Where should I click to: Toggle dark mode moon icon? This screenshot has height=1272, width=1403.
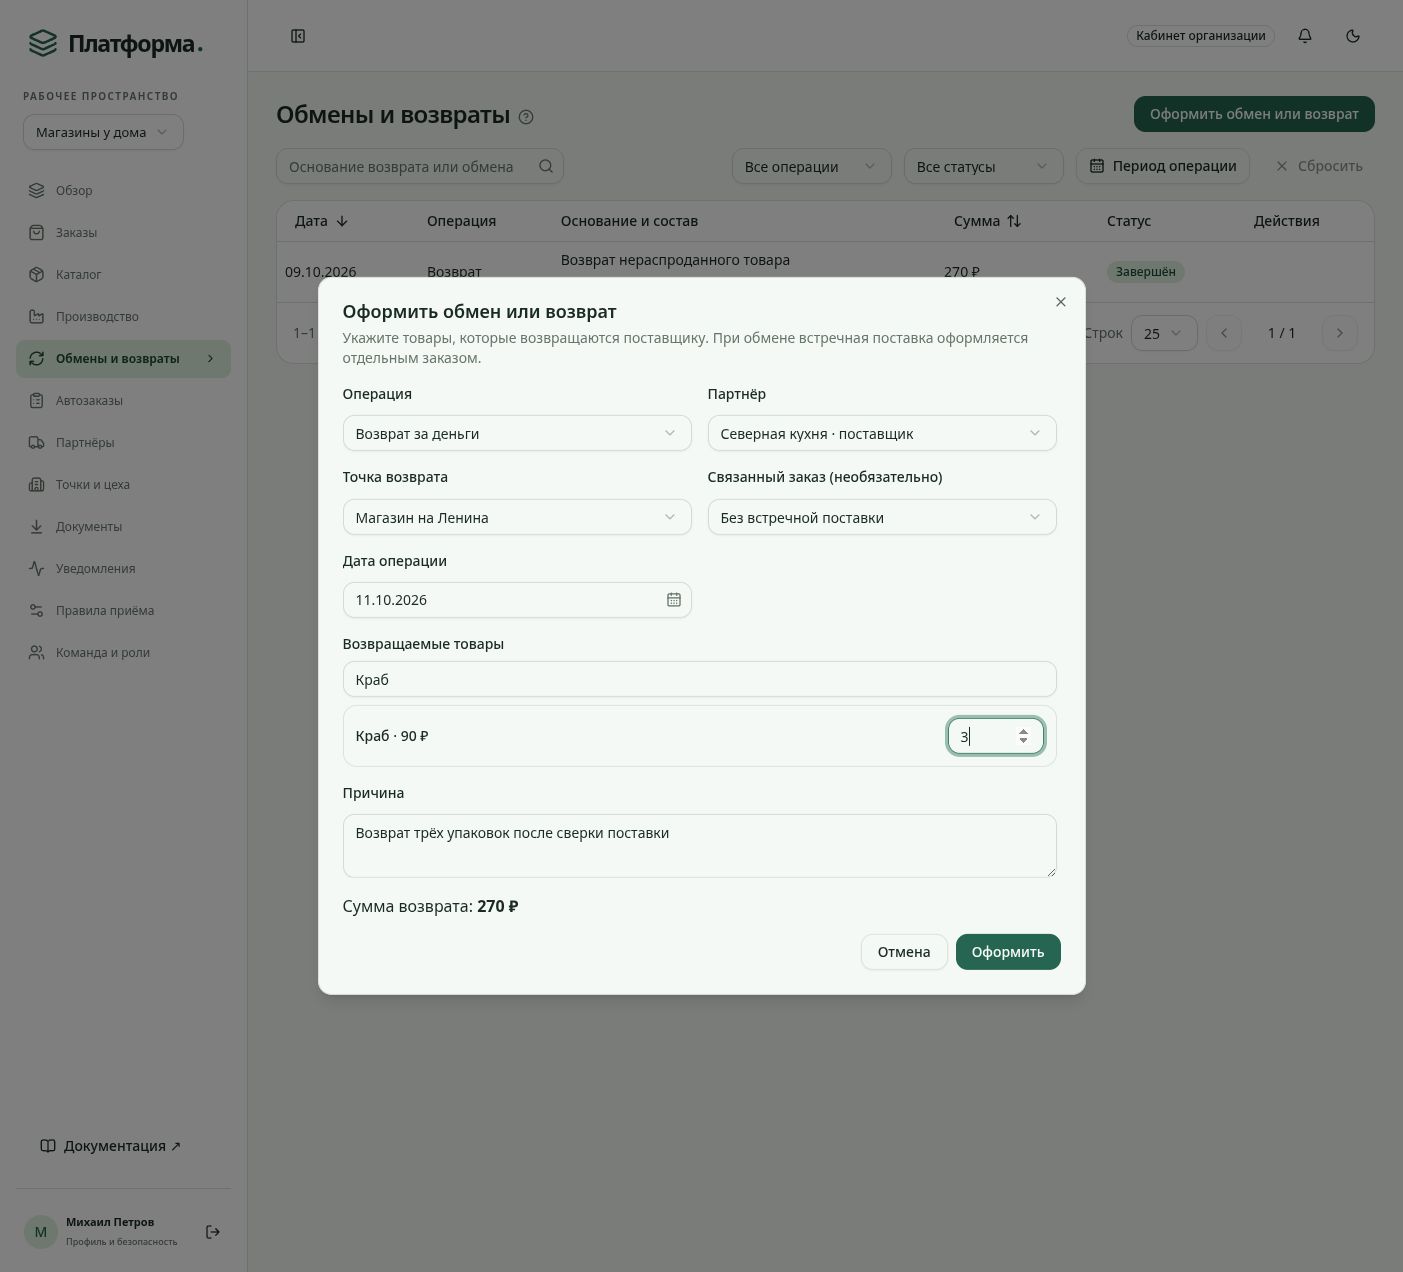[x=1353, y=36]
